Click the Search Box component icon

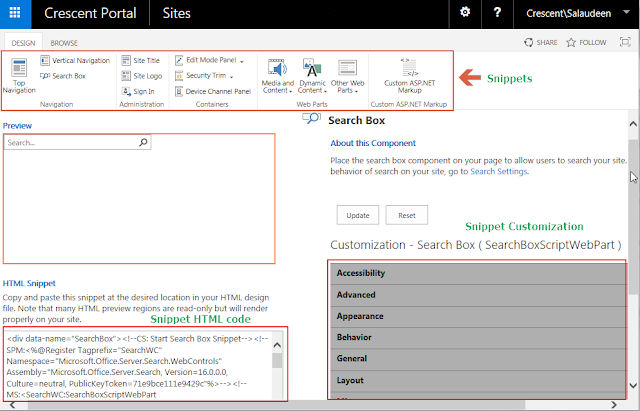coord(311,119)
